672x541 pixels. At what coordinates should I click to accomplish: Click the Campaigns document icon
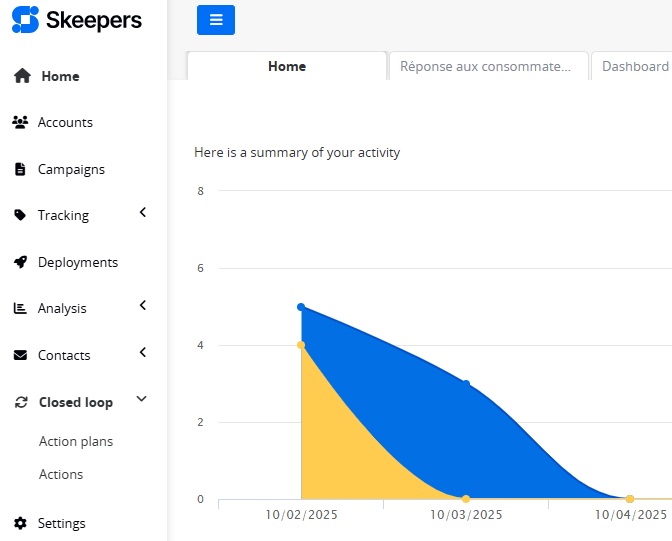(20, 169)
